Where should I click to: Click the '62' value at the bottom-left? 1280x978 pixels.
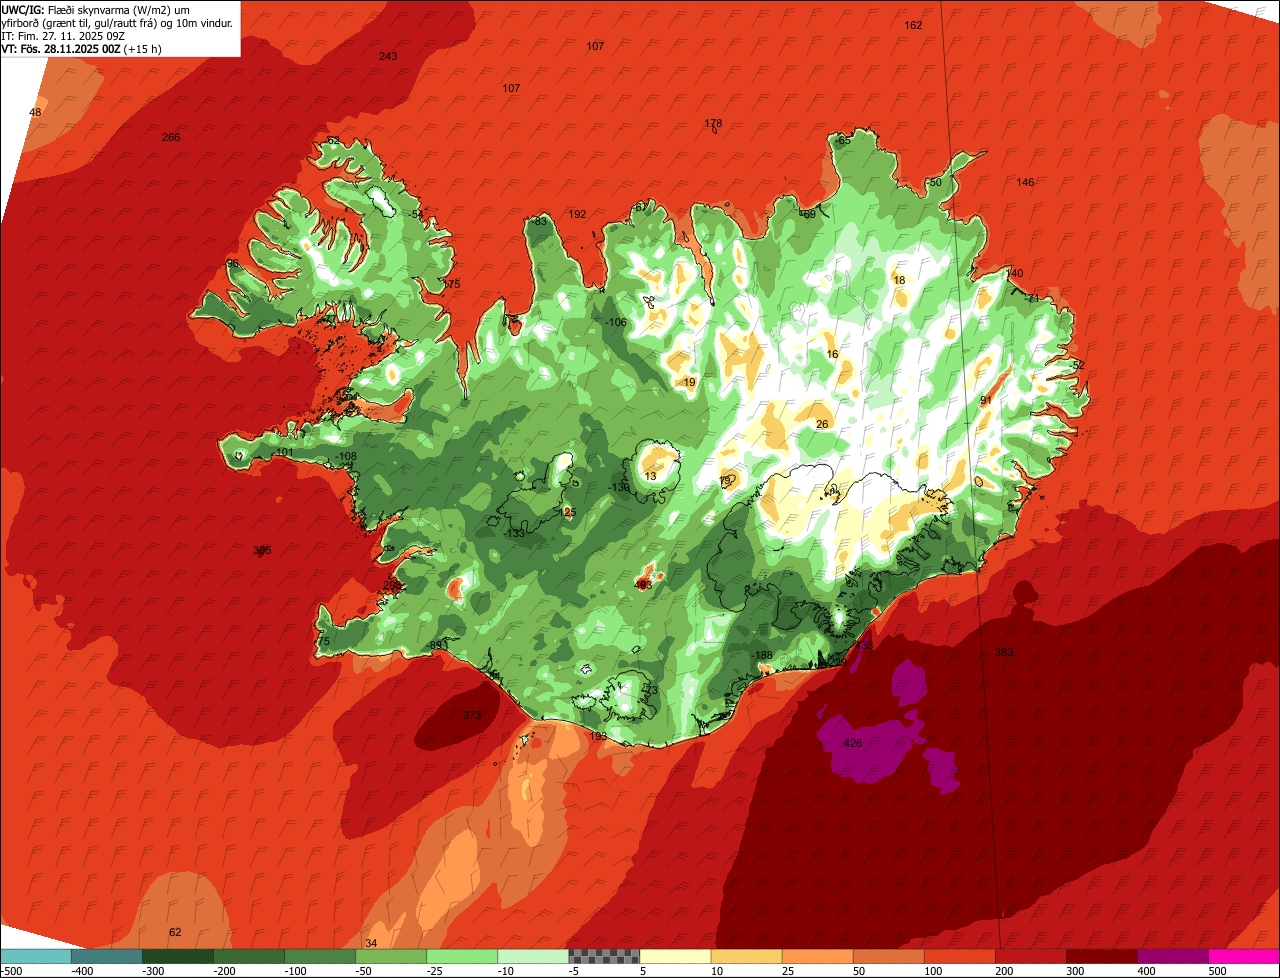click(175, 932)
